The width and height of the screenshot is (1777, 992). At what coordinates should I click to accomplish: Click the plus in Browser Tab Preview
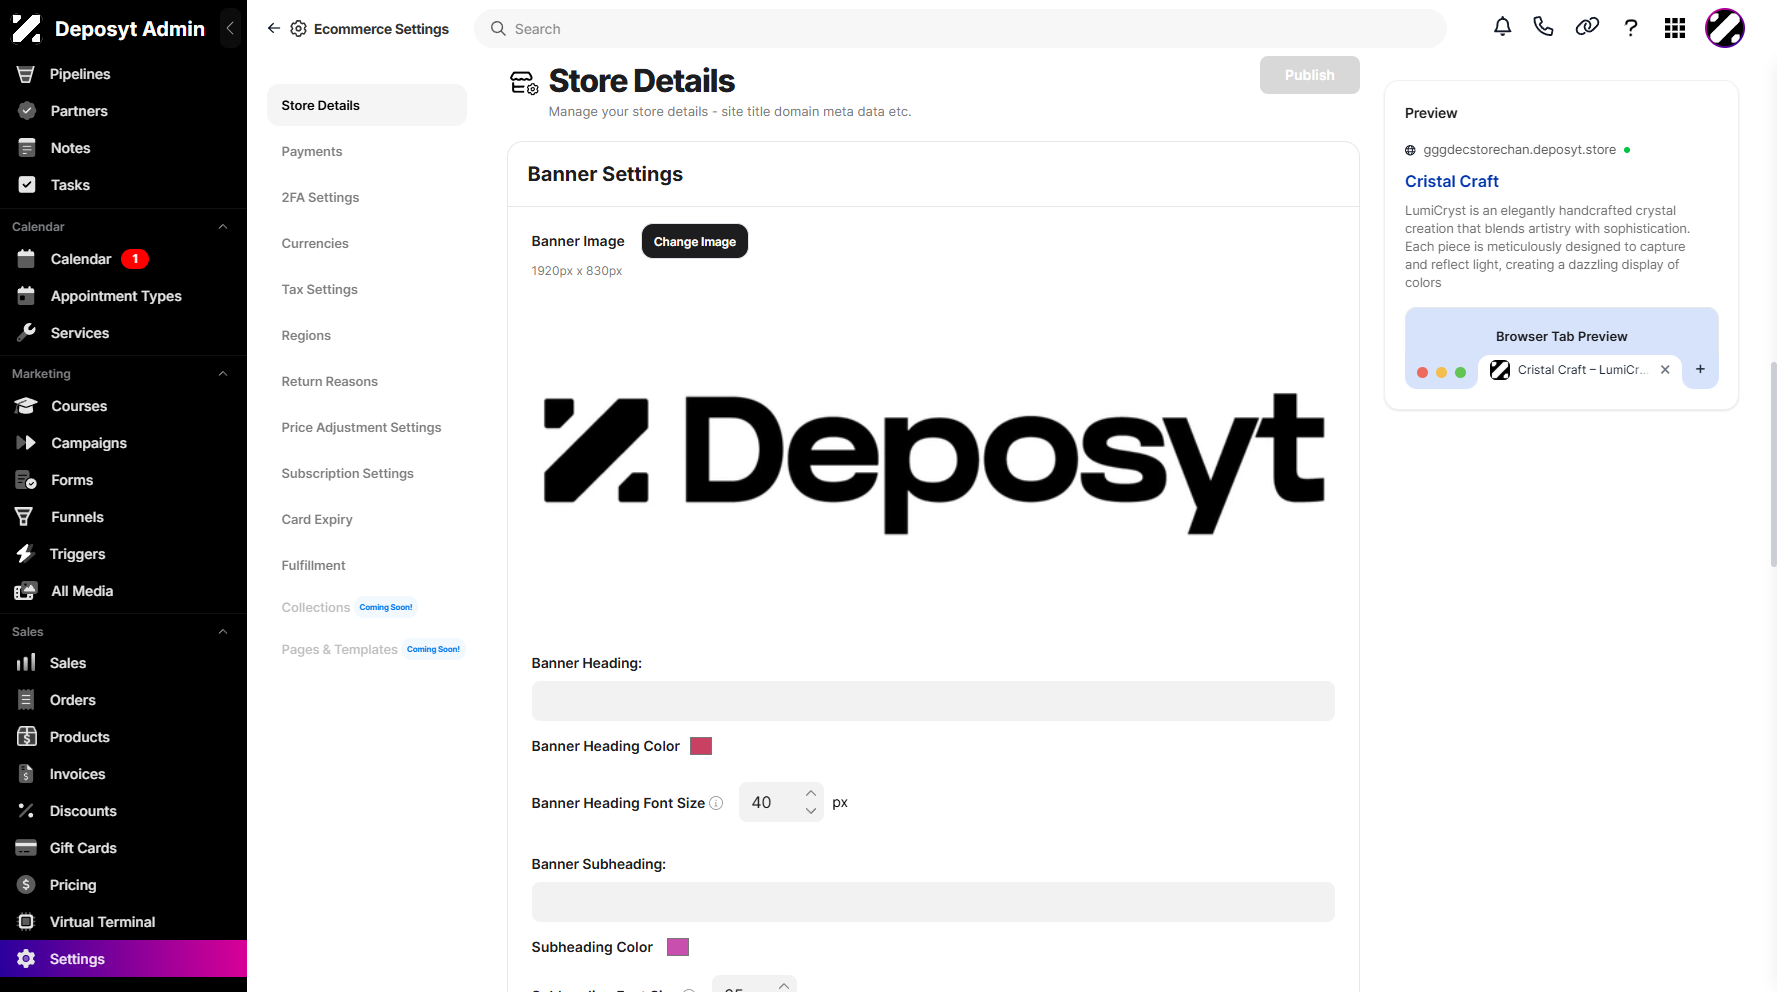1700,369
